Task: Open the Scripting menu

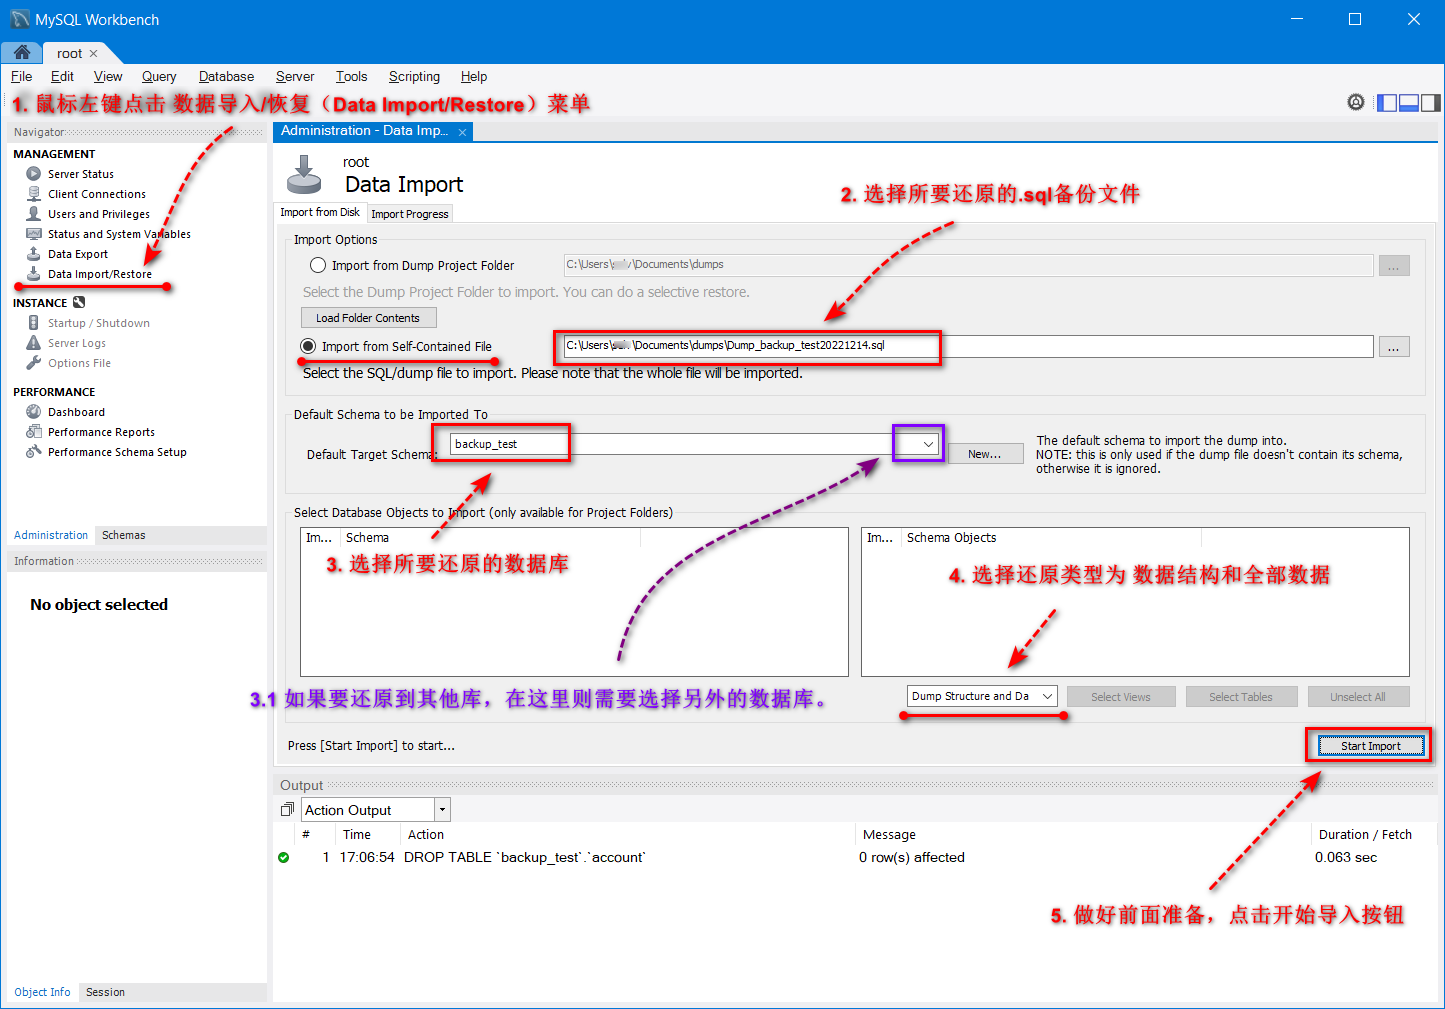Action: coord(414,76)
